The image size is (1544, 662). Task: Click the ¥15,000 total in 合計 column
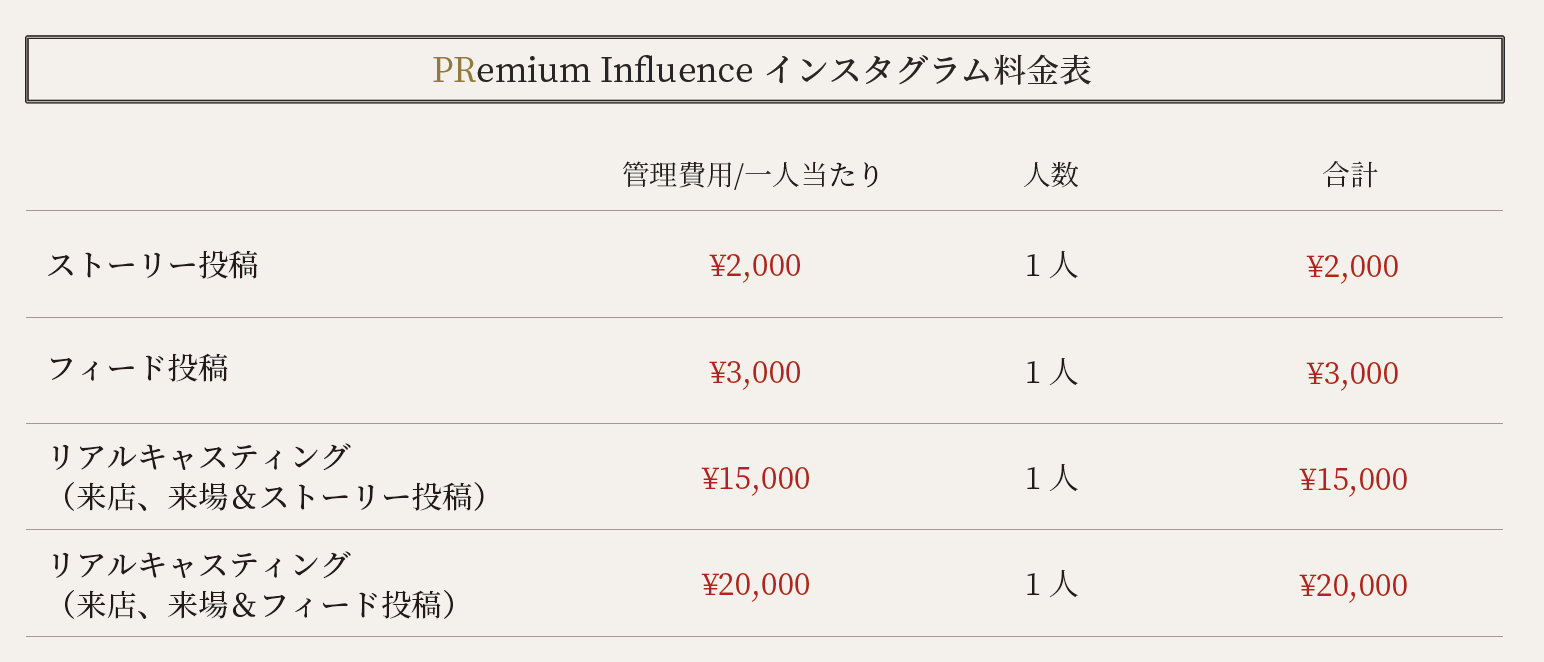coord(1352,480)
